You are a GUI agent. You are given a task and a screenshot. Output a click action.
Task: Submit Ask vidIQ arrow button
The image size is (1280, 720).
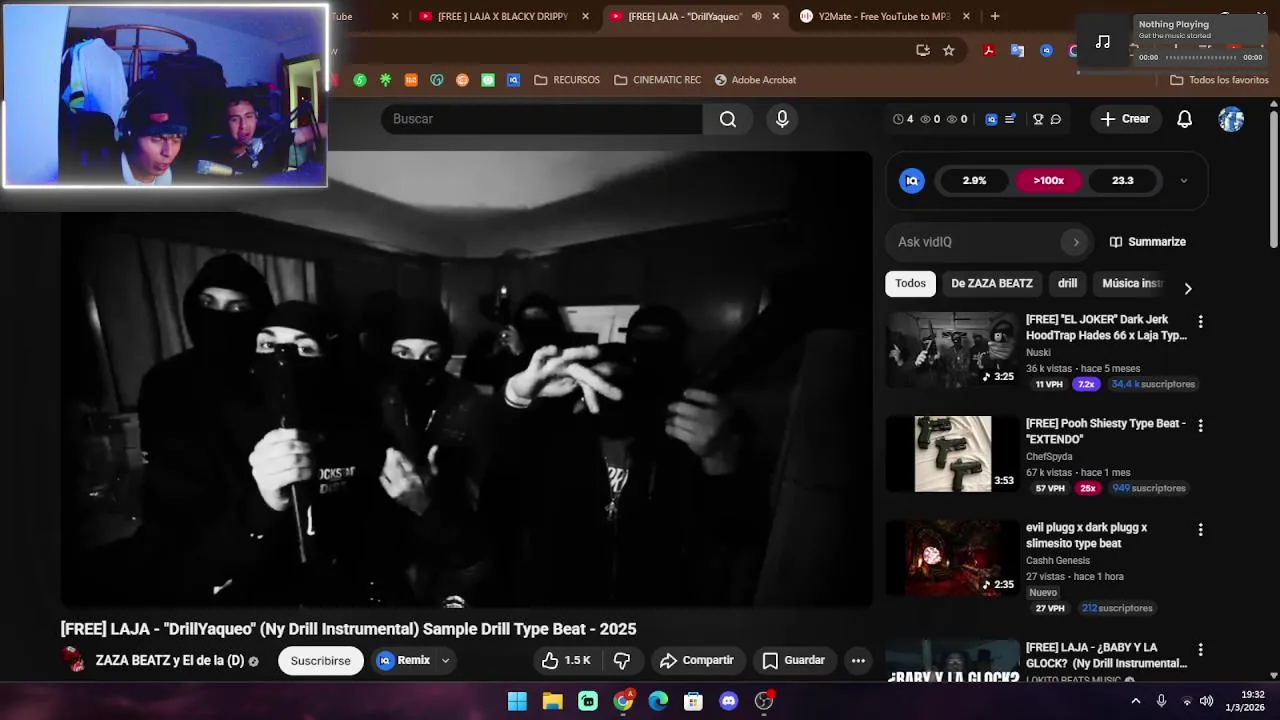pos(1076,242)
